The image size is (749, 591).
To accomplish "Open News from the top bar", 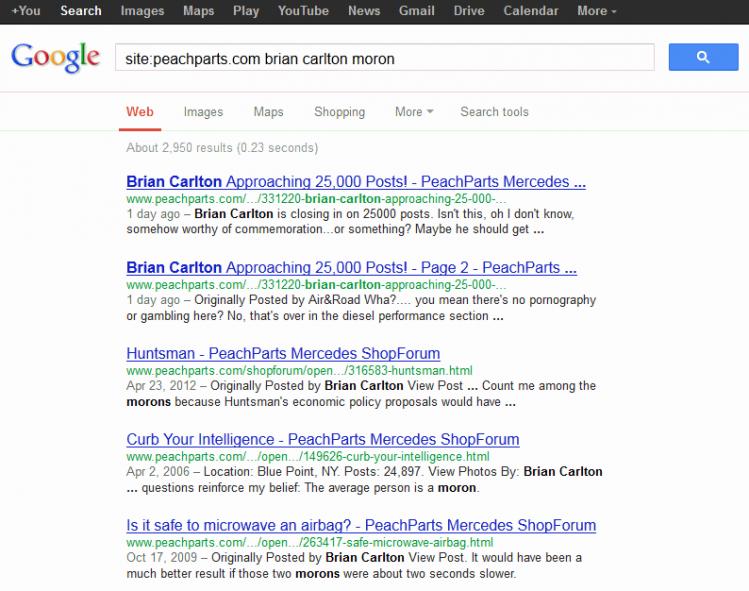I will tap(364, 11).
